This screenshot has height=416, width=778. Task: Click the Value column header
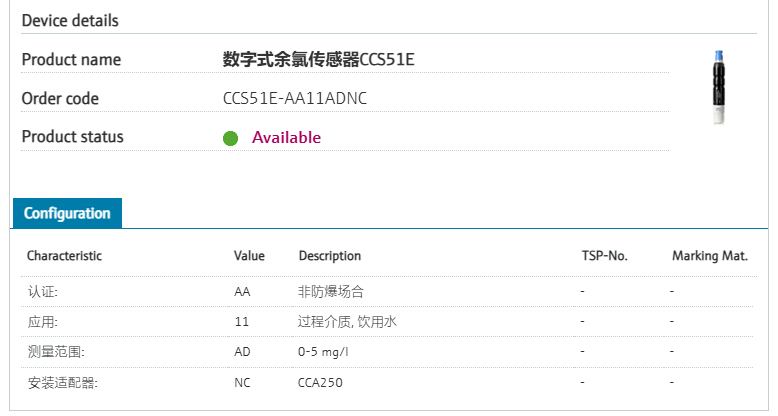coord(249,256)
